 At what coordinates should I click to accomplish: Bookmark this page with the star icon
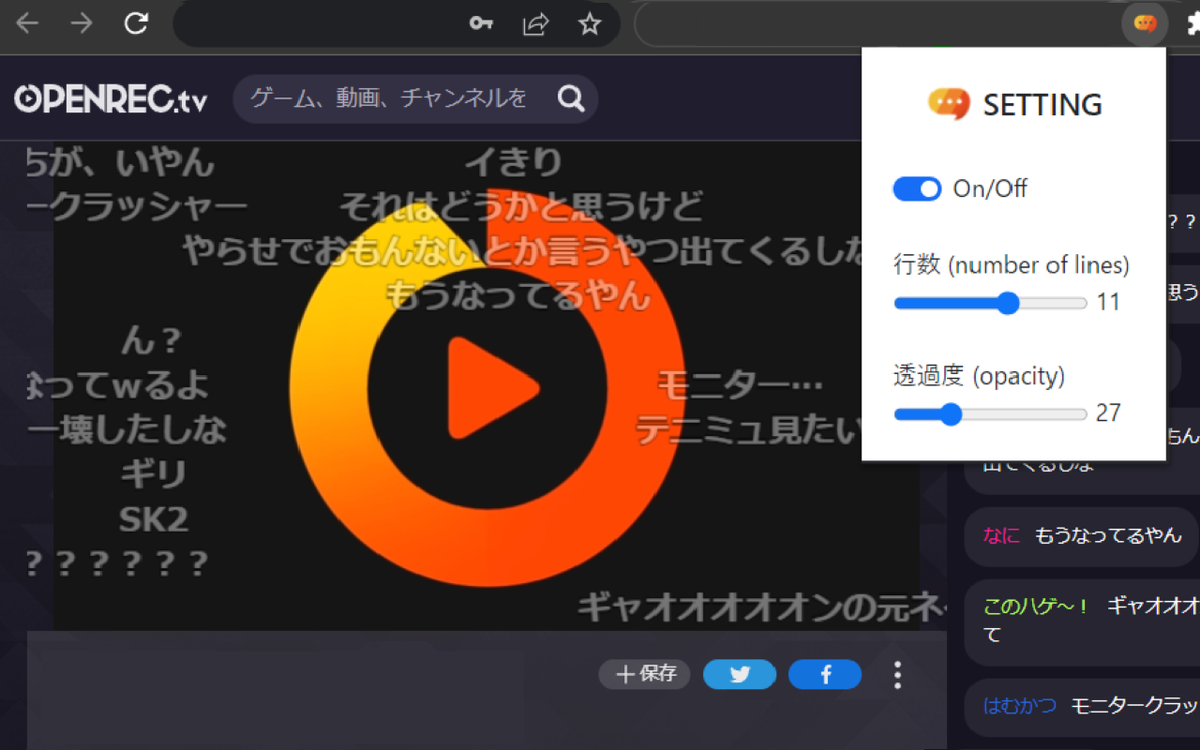(x=590, y=23)
